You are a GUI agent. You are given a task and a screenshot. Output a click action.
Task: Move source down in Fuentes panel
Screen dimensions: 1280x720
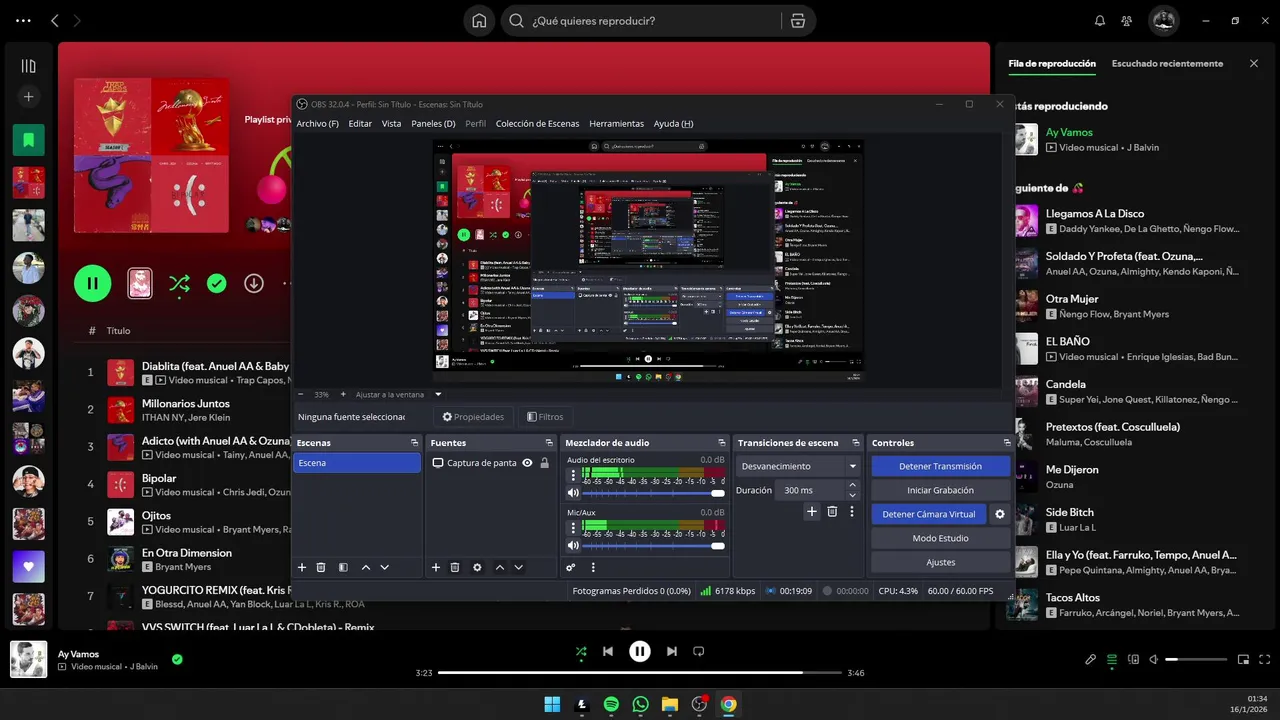pos(518,567)
